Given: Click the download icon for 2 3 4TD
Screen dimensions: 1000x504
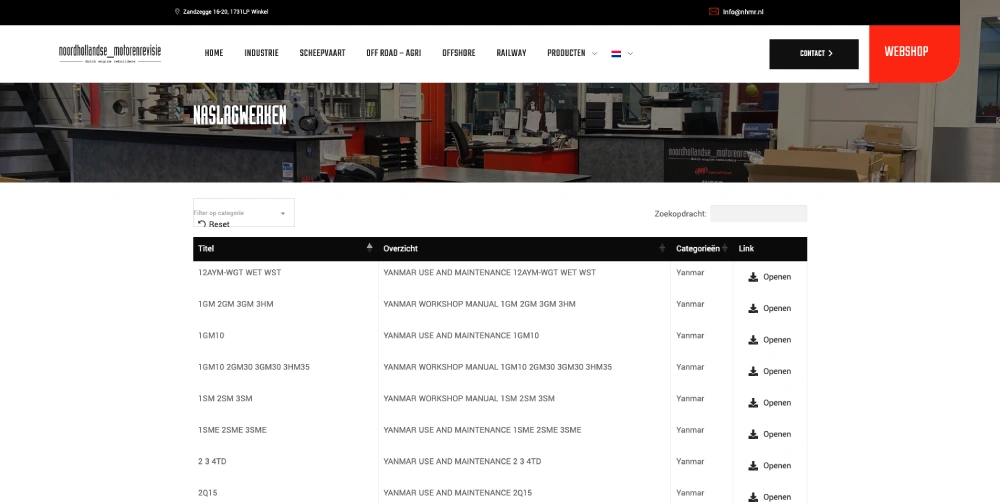Looking at the screenshot, I should click(753, 466).
